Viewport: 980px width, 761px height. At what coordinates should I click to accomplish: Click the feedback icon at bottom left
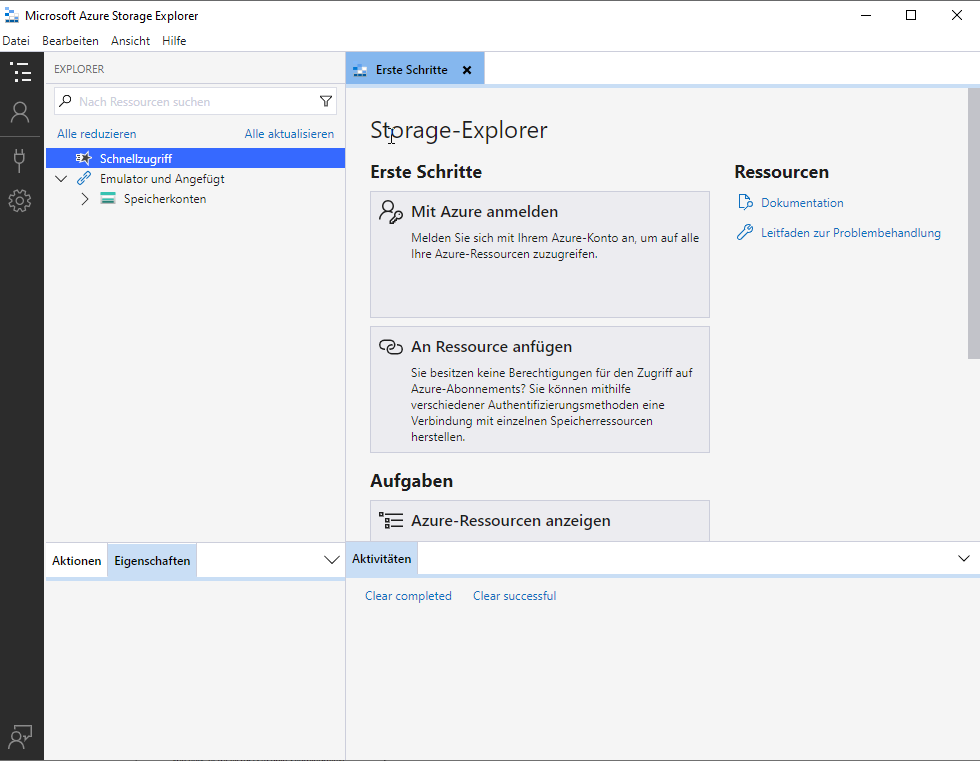pos(20,737)
